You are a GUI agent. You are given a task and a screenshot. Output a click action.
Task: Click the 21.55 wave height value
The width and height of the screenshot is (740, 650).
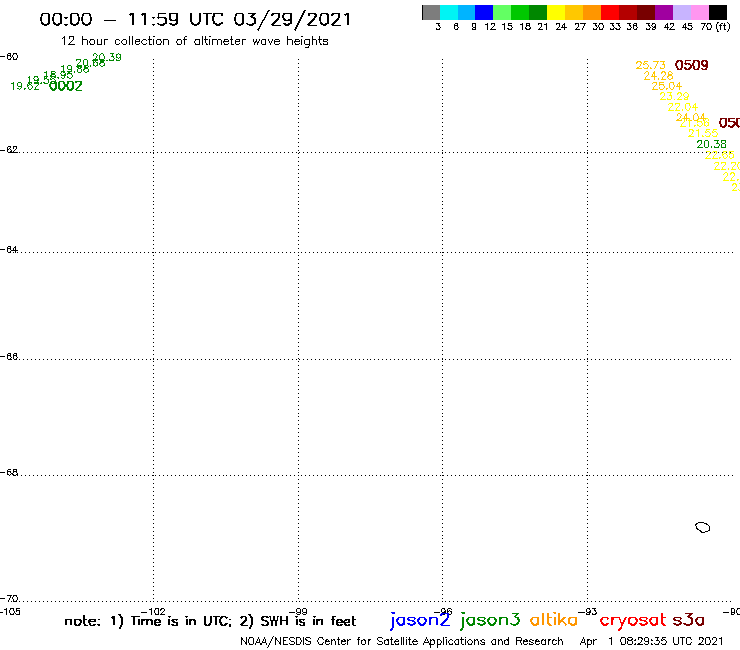pyautogui.click(x=703, y=133)
